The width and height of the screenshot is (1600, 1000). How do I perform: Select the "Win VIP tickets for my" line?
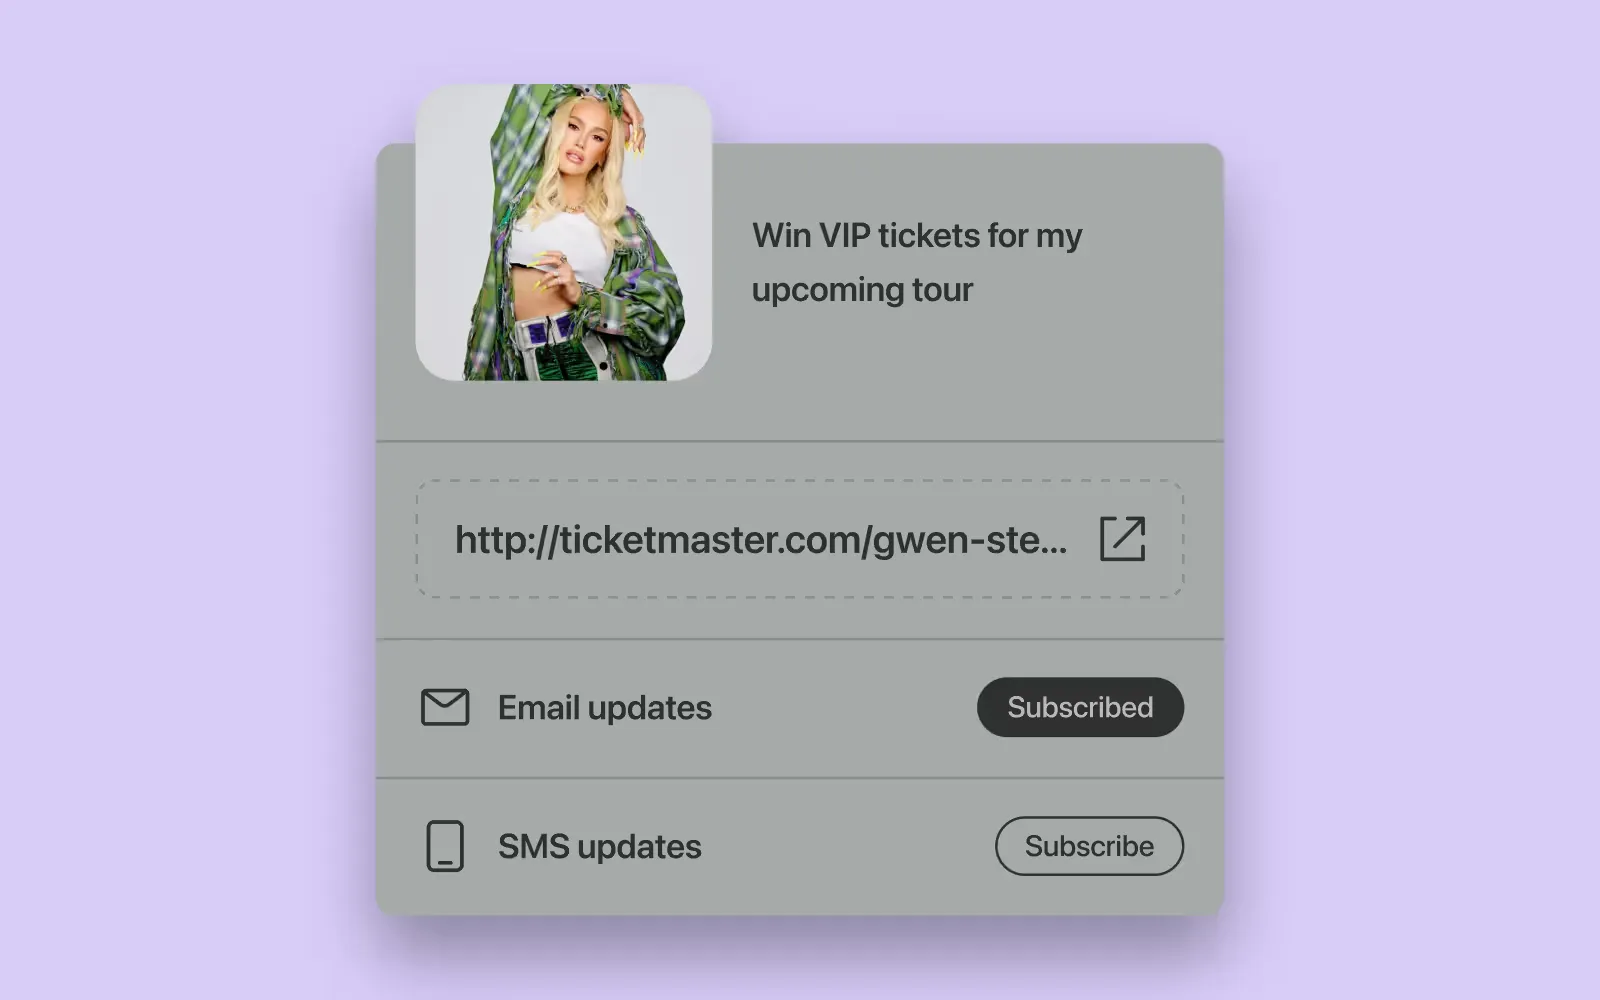tap(917, 236)
